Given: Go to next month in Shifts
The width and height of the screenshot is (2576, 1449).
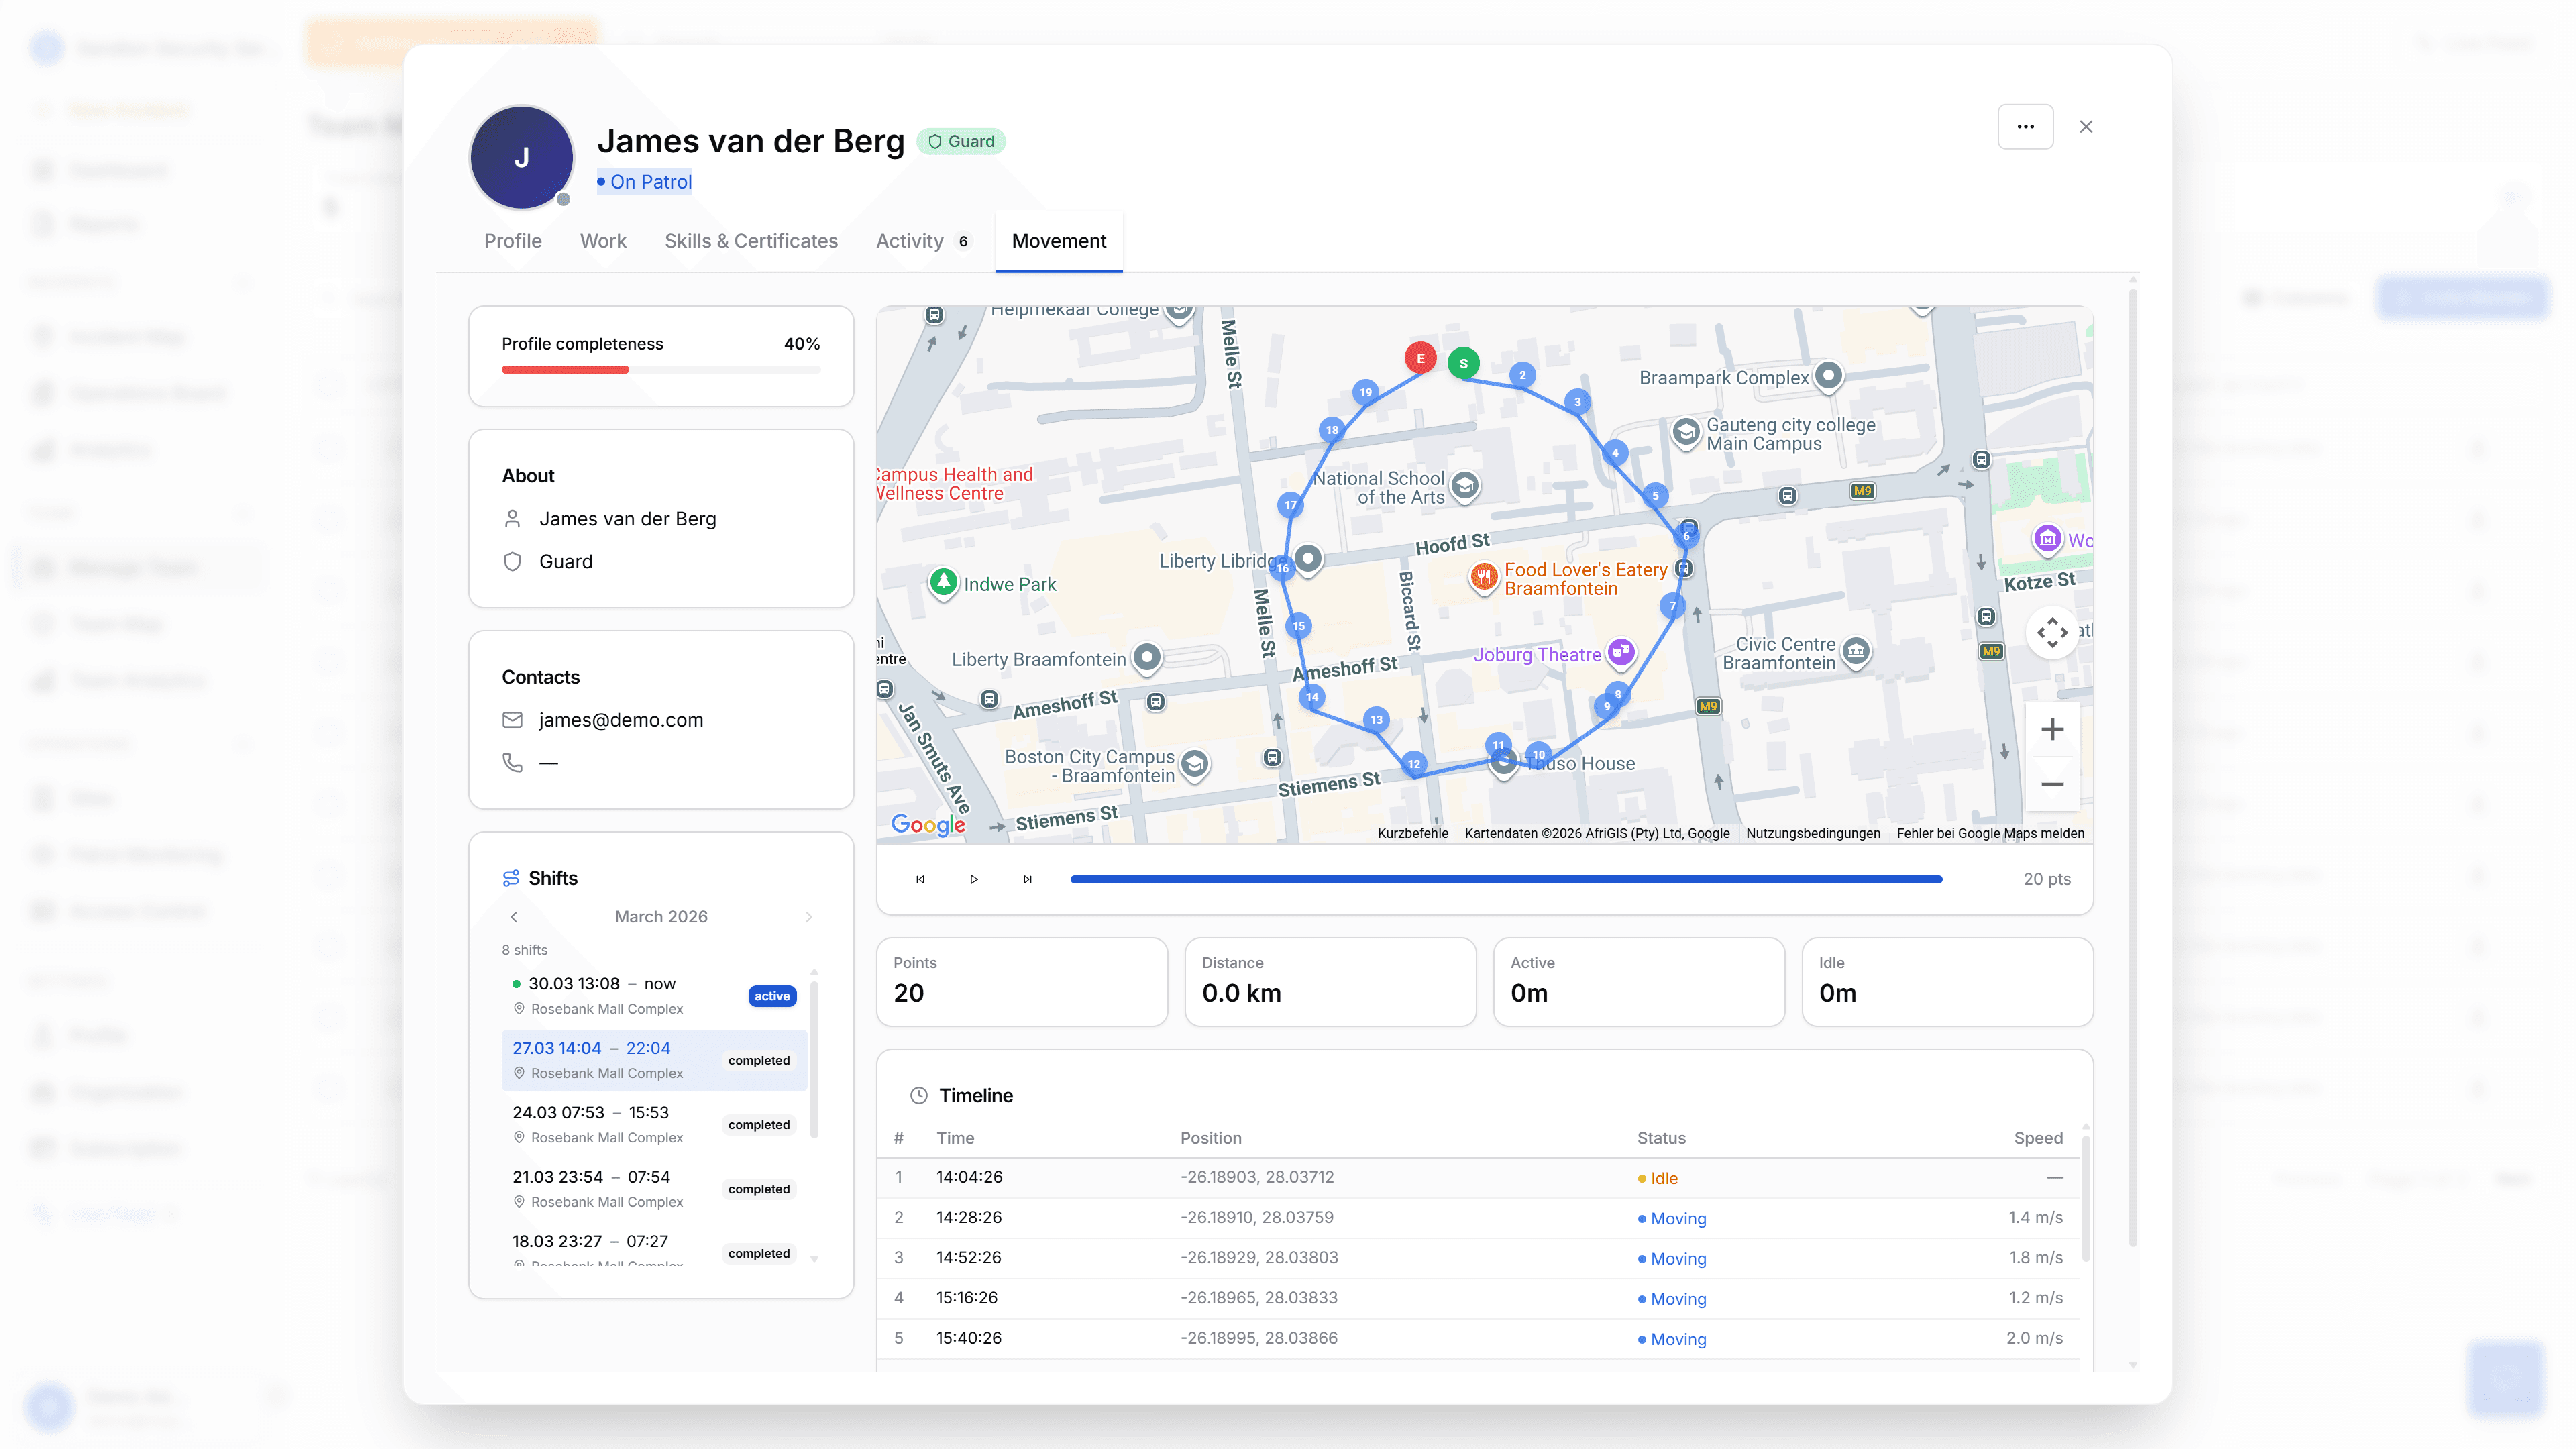Looking at the screenshot, I should click(808, 916).
